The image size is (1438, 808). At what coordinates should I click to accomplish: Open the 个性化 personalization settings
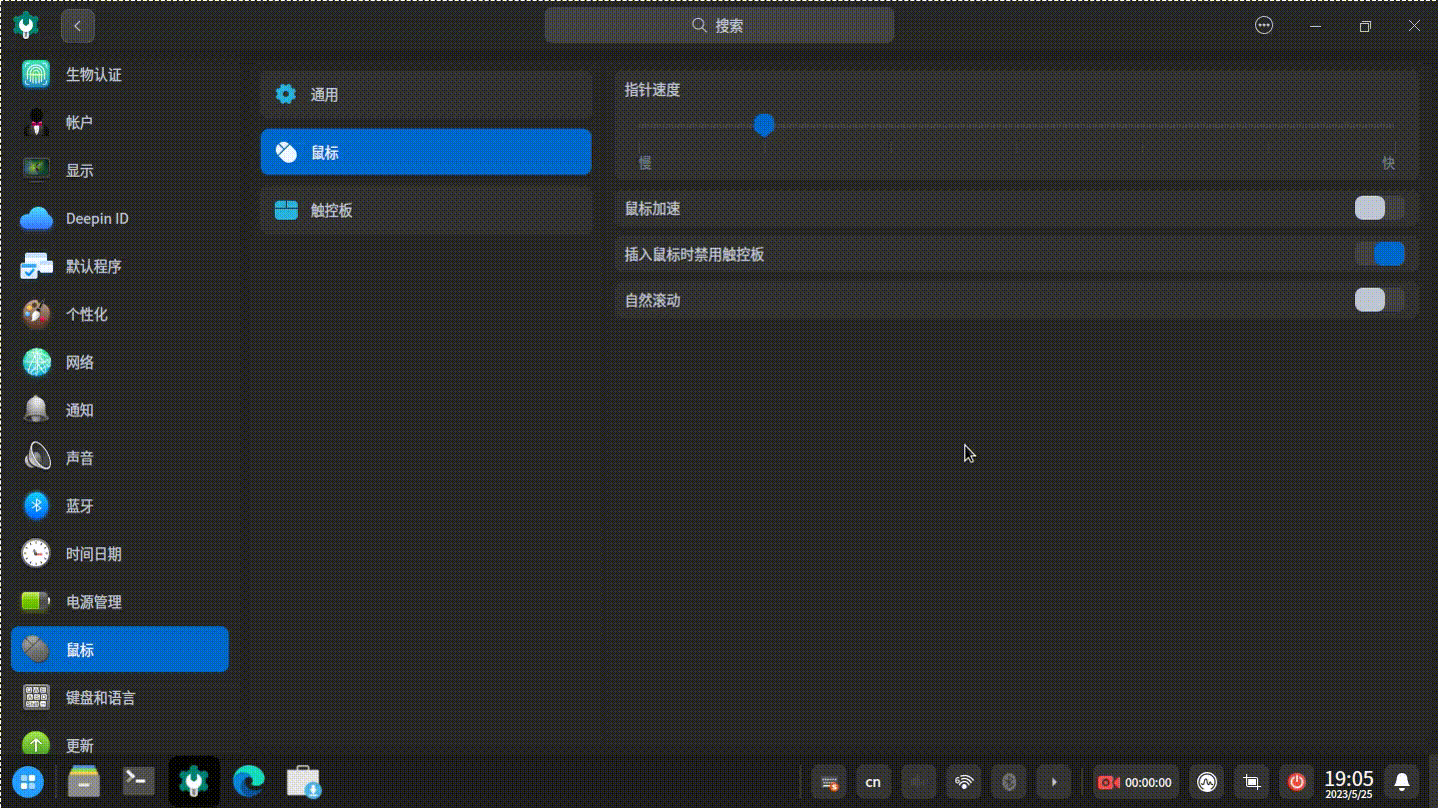(x=120, y=314)
